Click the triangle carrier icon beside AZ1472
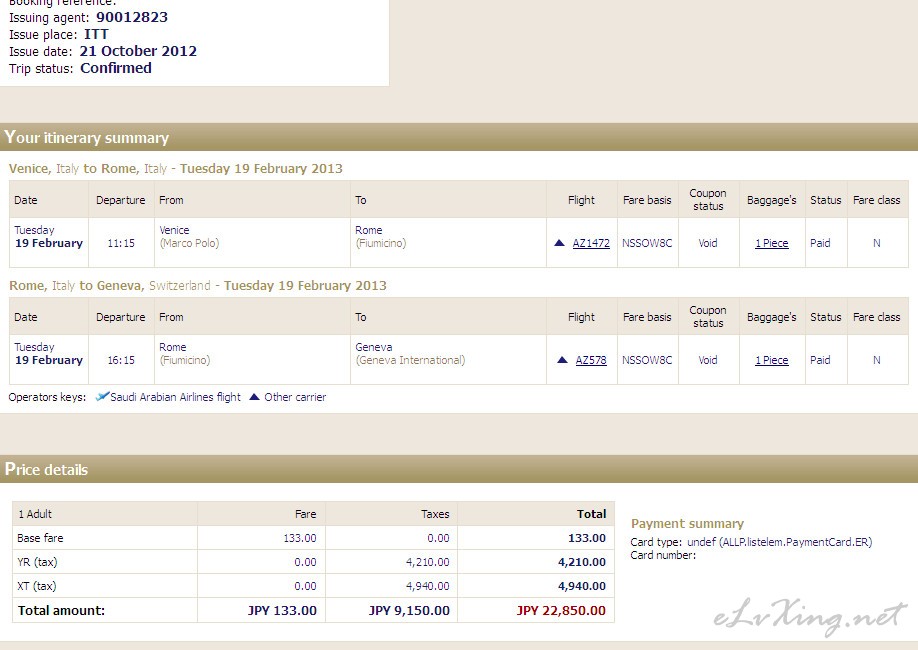The width and height of the screenshot is (918, 650). [x=559, y=242]
